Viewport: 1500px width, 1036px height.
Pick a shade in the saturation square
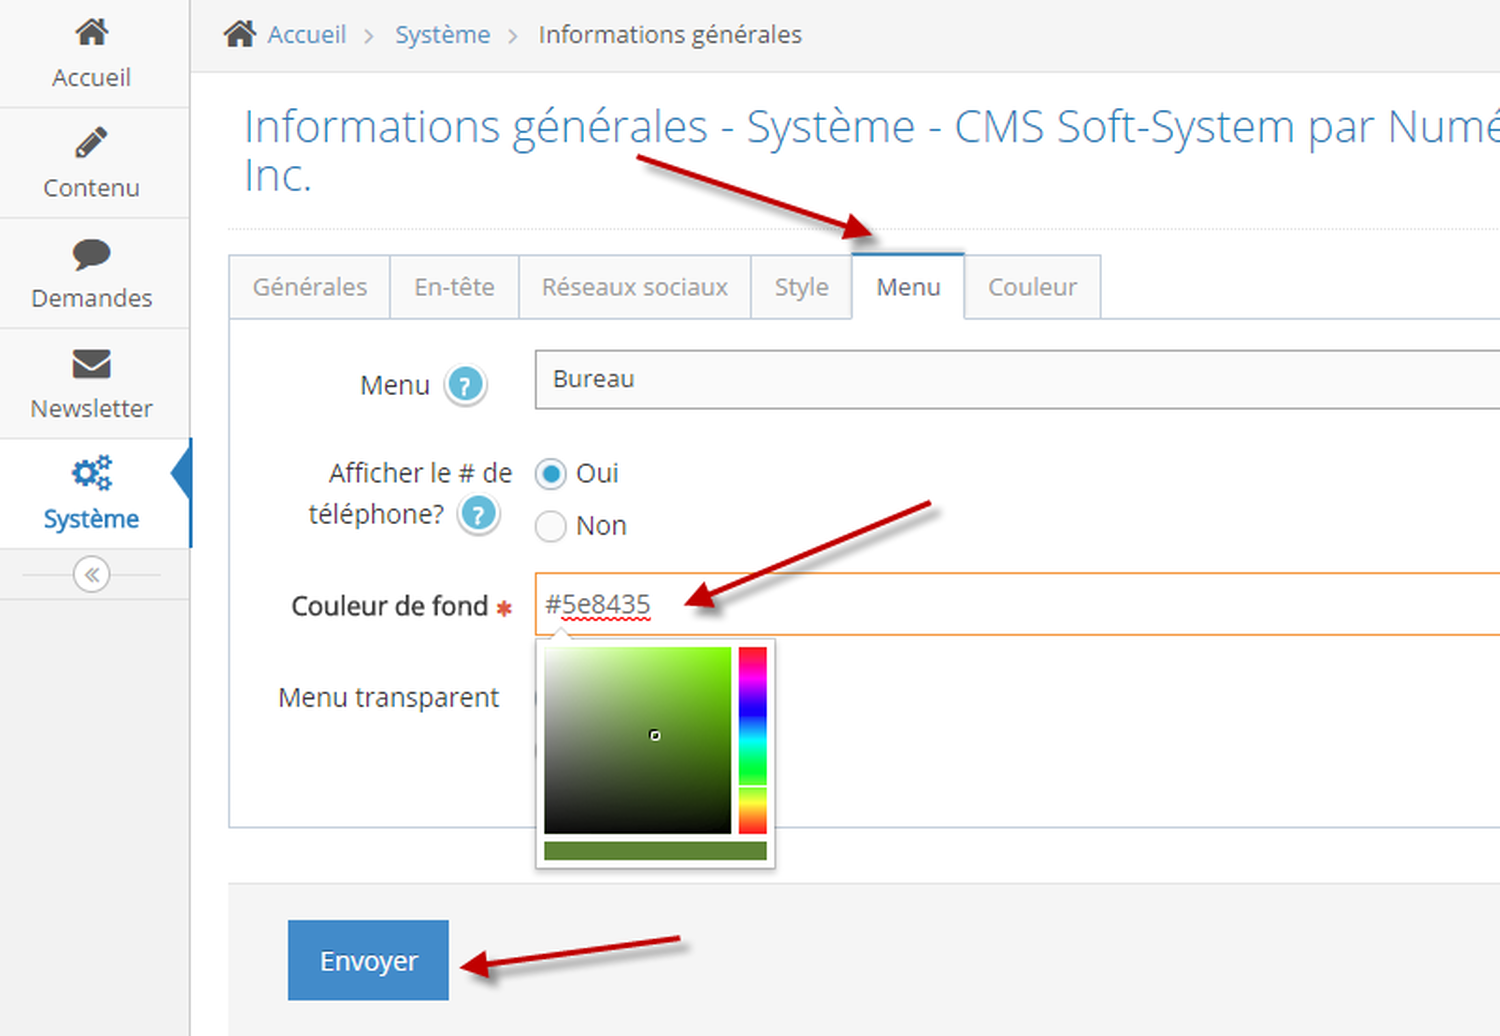tap(638, 740)
